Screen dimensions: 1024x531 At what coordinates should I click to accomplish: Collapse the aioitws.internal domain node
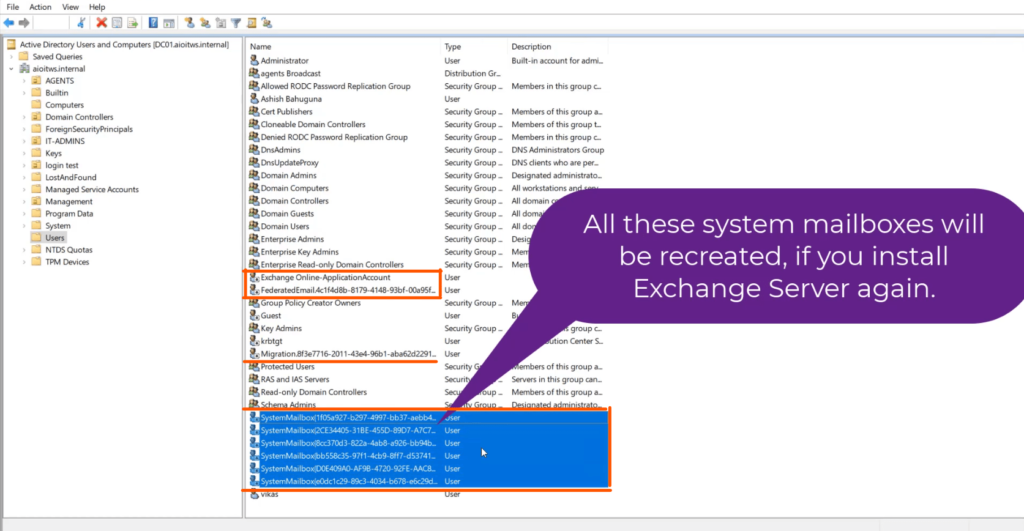tap(11, 69)
